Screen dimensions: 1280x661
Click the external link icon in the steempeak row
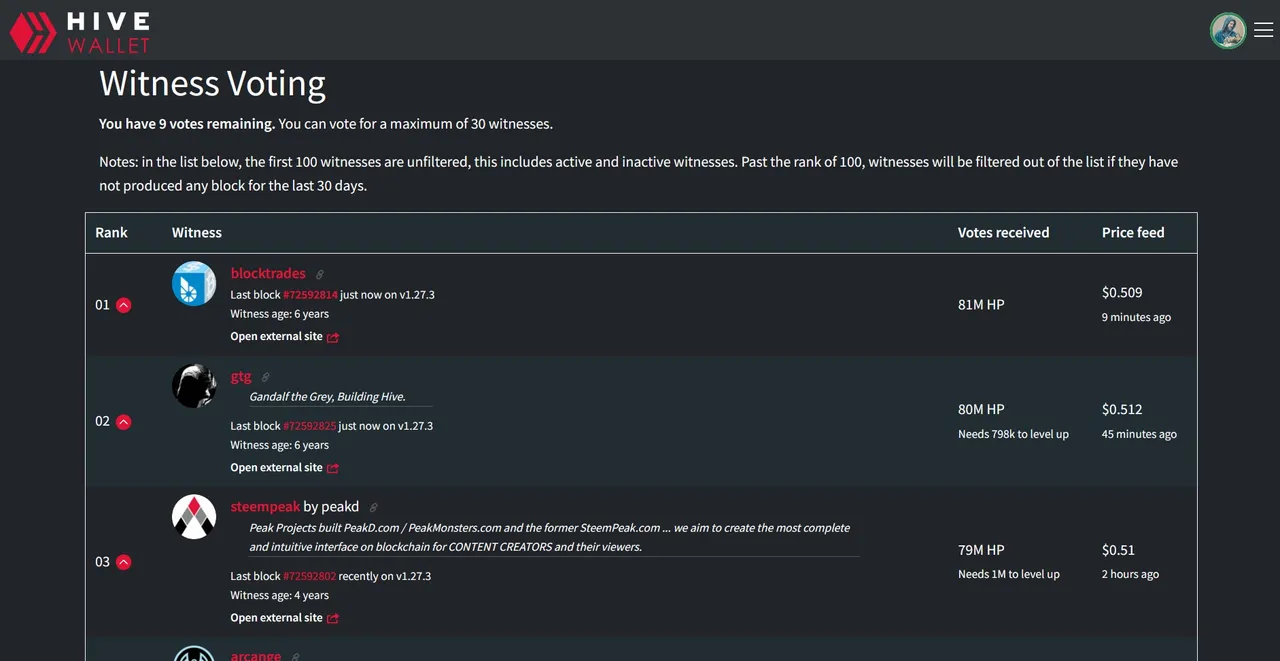point(333,618)
